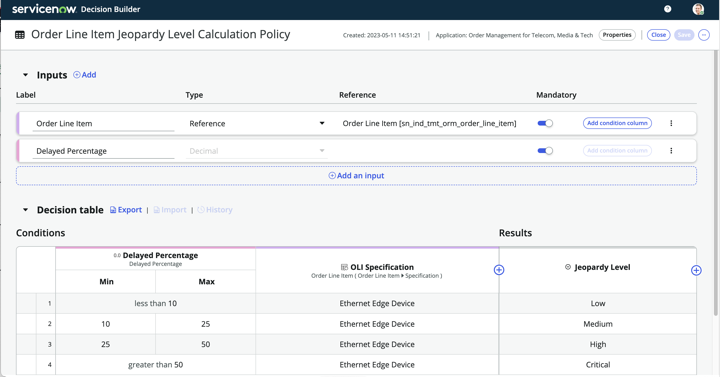
Task: Add condition column for Order Line Item
Action: coord(617,123)
